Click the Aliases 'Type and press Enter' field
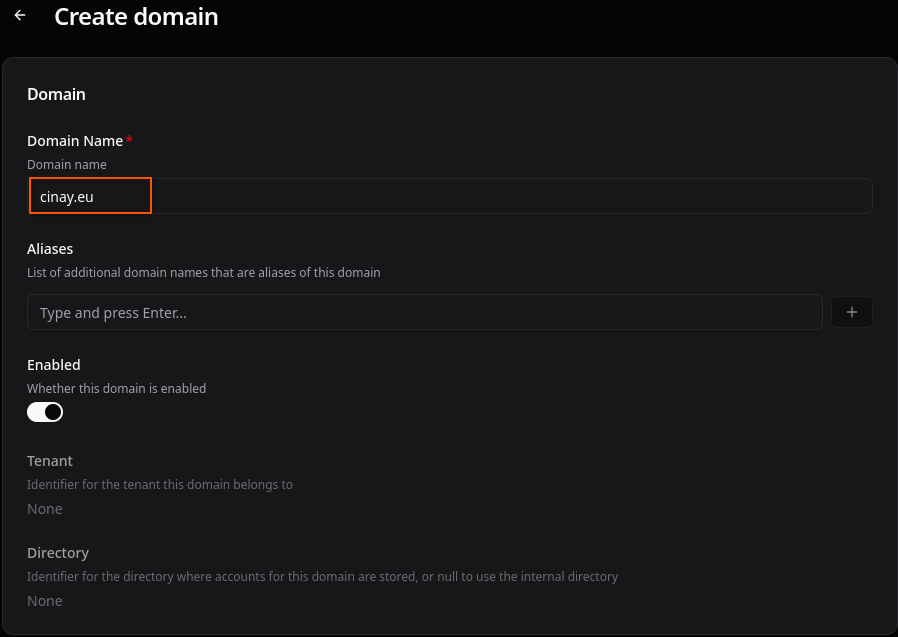 (x=424, y=313)
